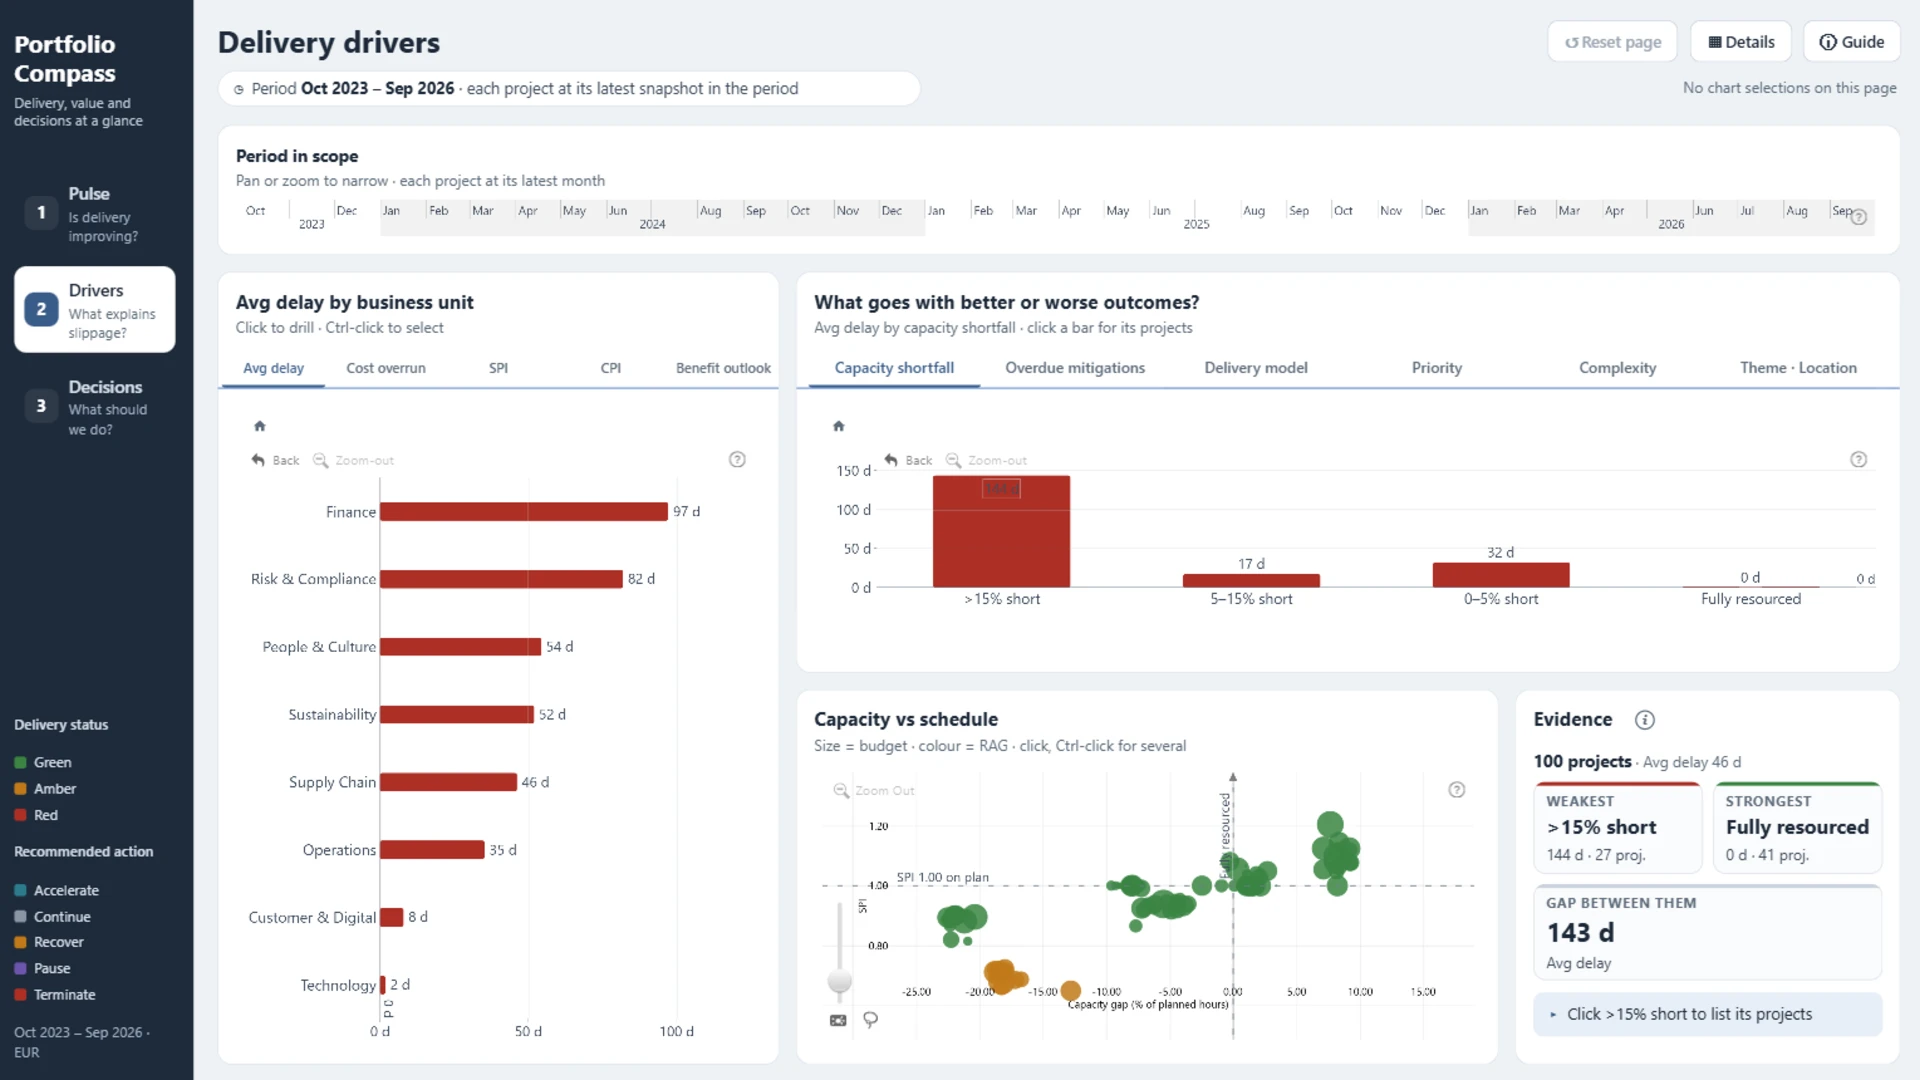
Task: Adjust the scatter chart zoom slider handle
Action: pyautogui.click(x=840, y=981)
